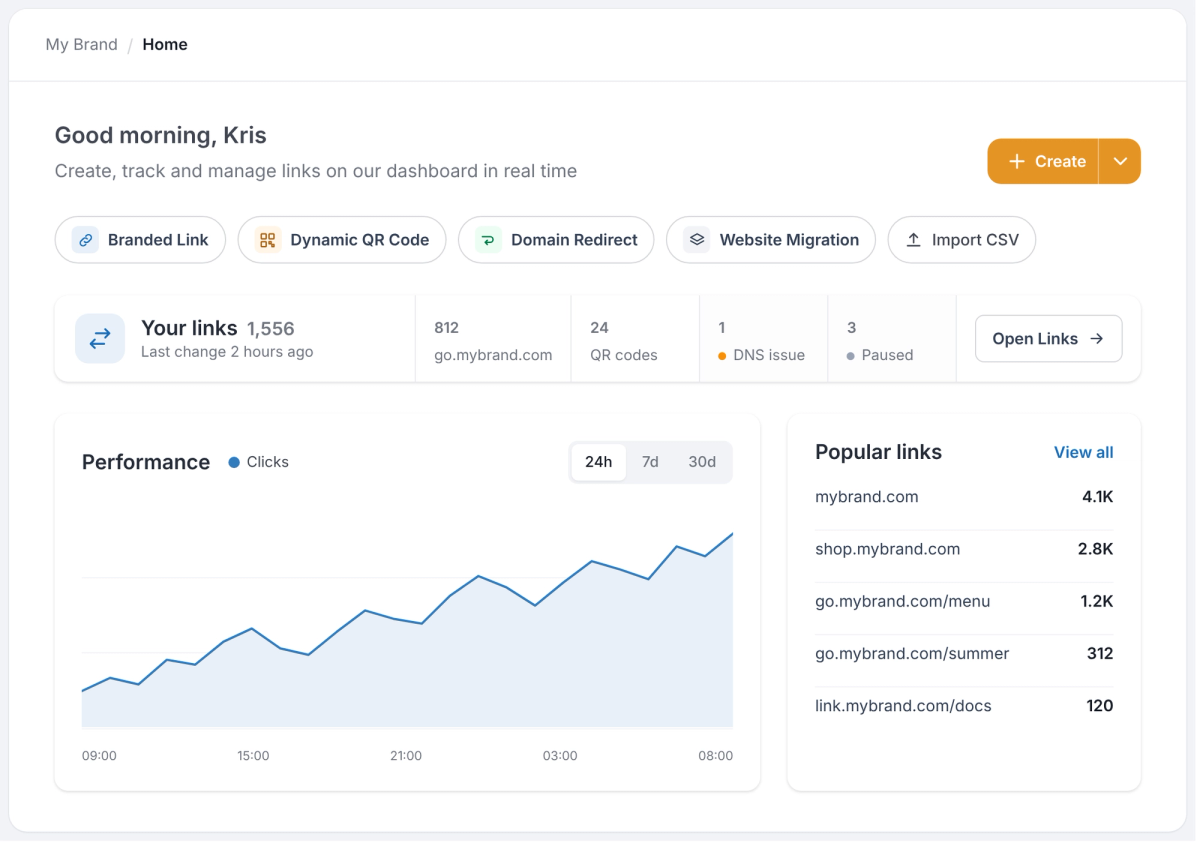Click the Branded Link chain icon
Screen dimensions: 1200x843
coord(86,240)
